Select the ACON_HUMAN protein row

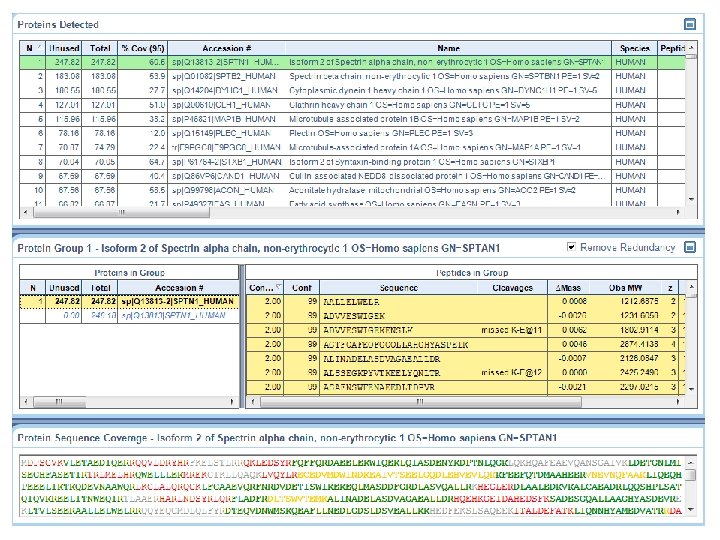[x=352, y=190]
